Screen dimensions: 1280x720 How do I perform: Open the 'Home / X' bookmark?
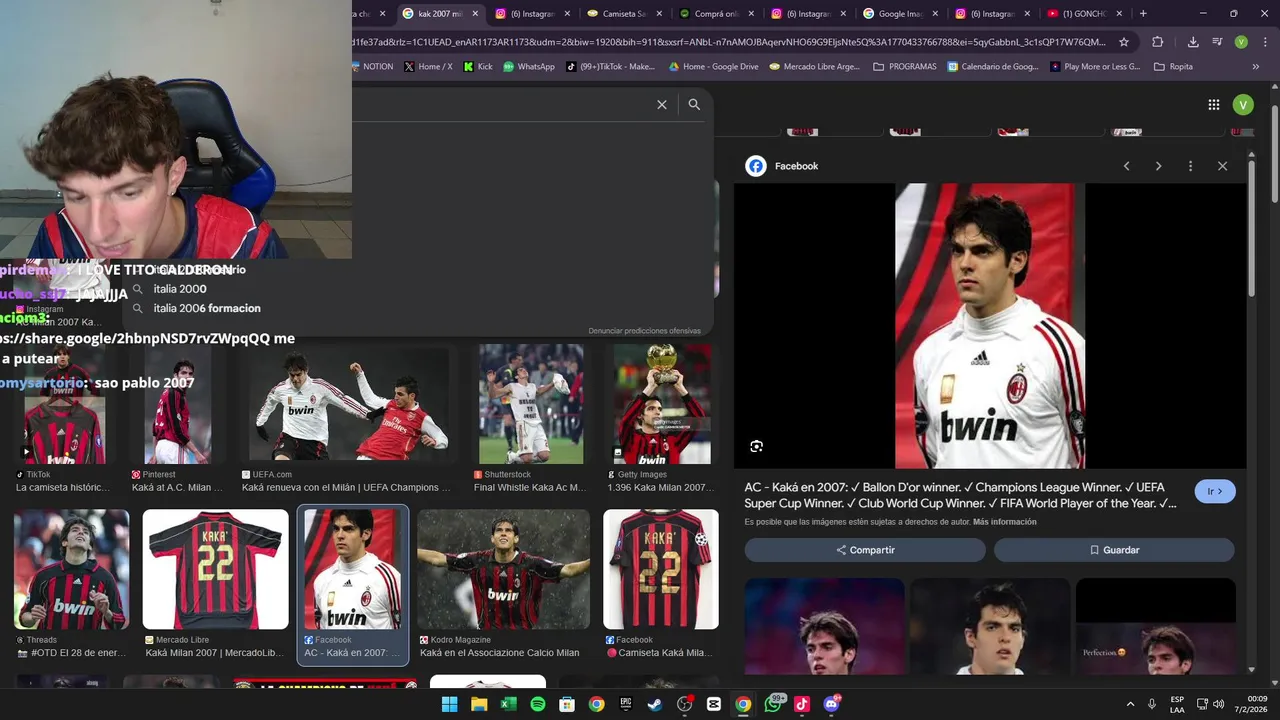click(428, 67)
